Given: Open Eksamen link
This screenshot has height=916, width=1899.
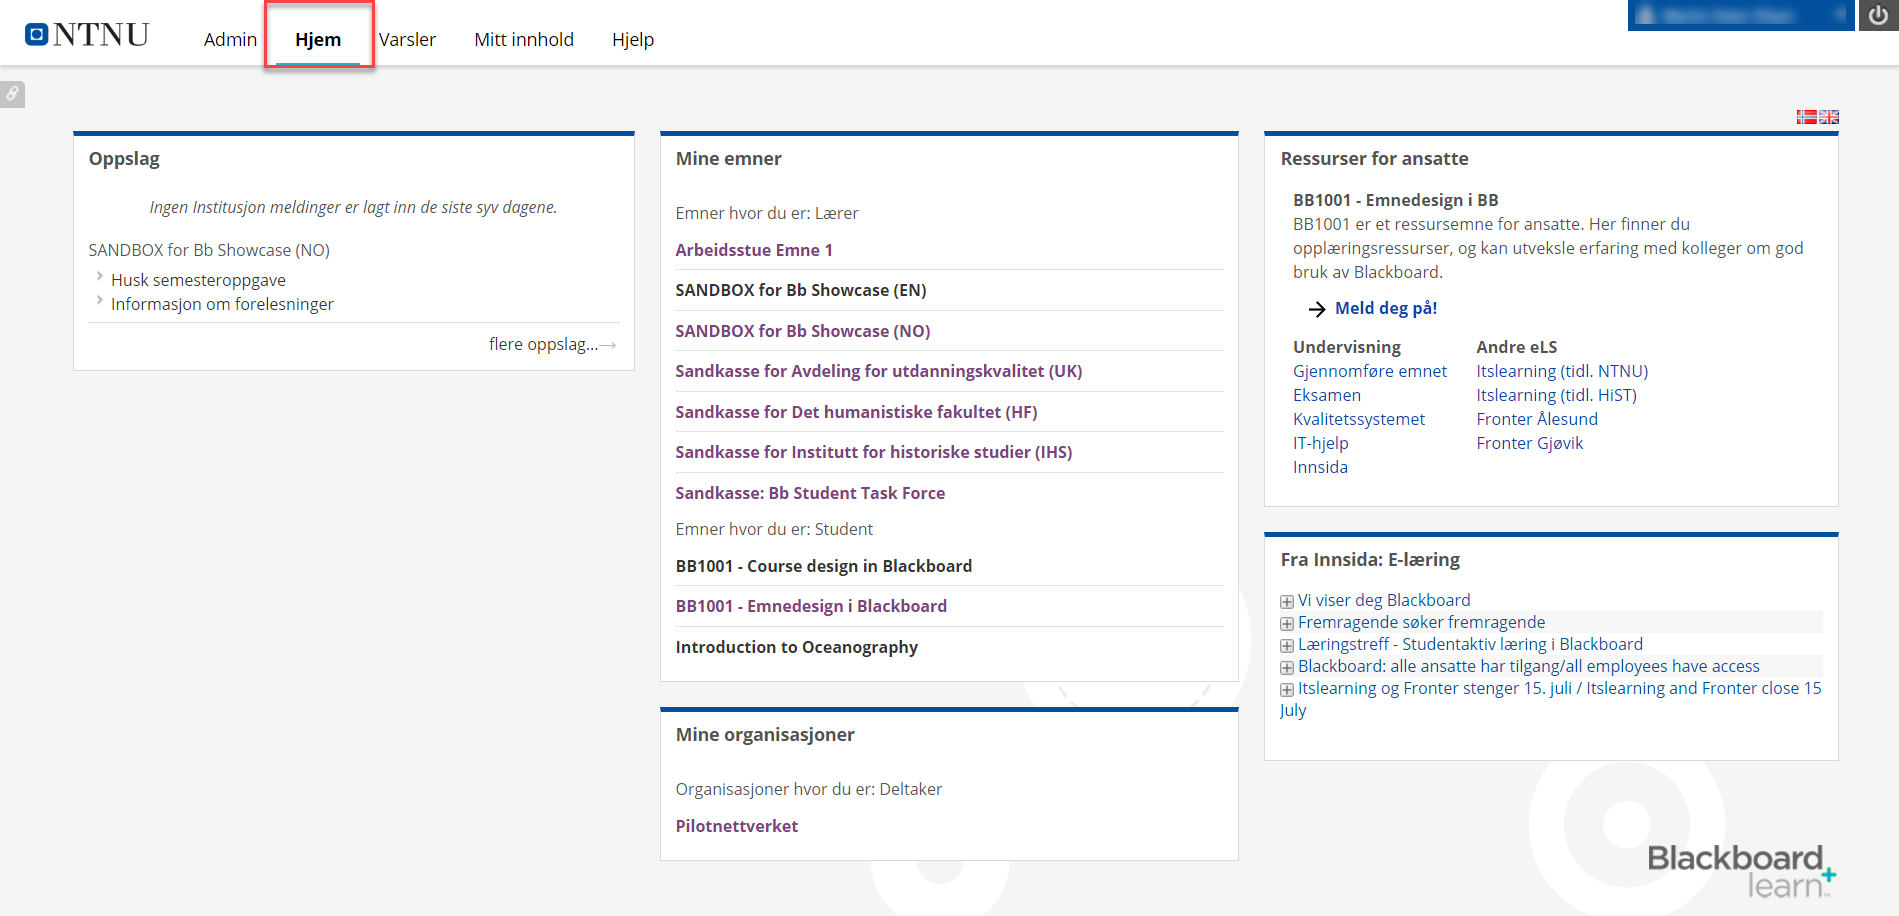Looking at the screenshot, I should 1327,395.
